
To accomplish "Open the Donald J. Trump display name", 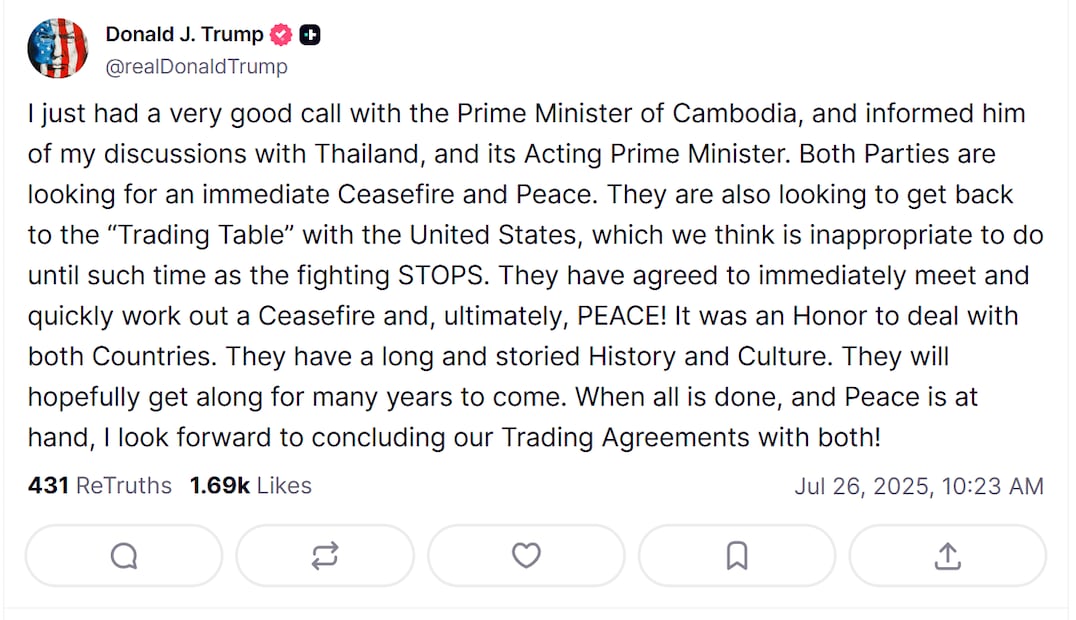I will pos(185,35).
